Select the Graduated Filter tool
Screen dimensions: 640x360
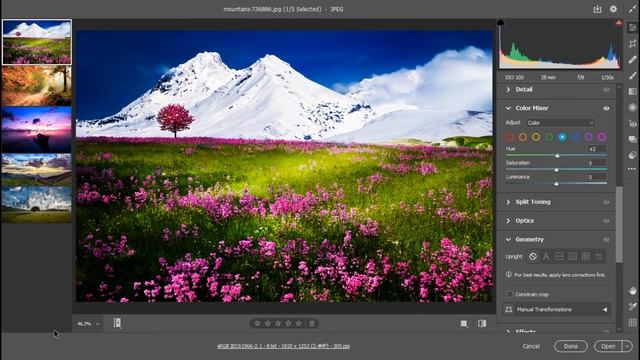[632, 91]
